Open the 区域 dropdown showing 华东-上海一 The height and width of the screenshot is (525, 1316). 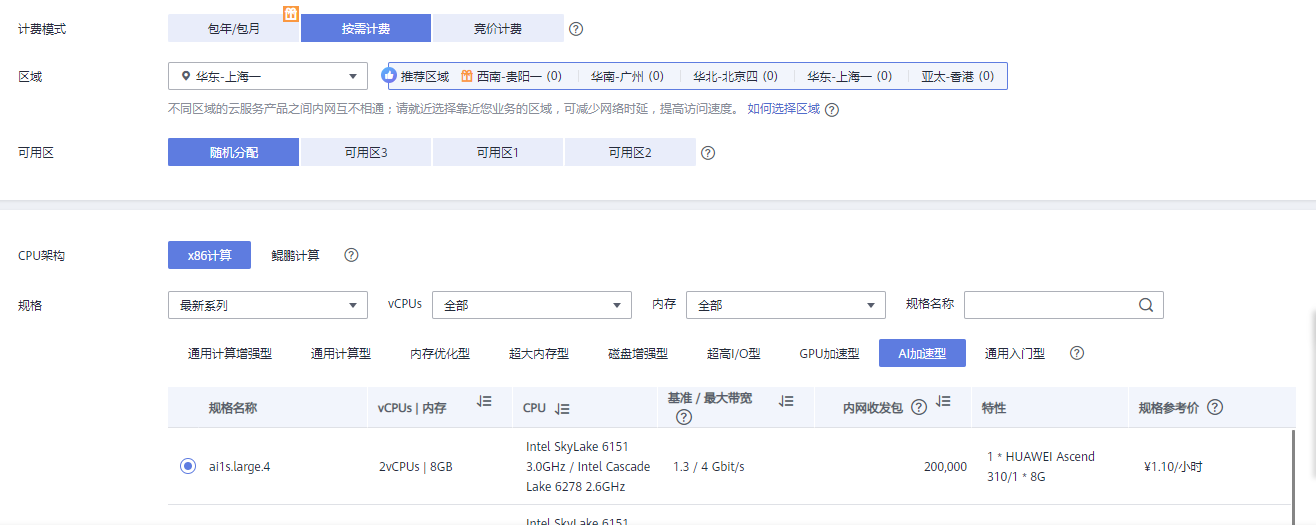268,76
